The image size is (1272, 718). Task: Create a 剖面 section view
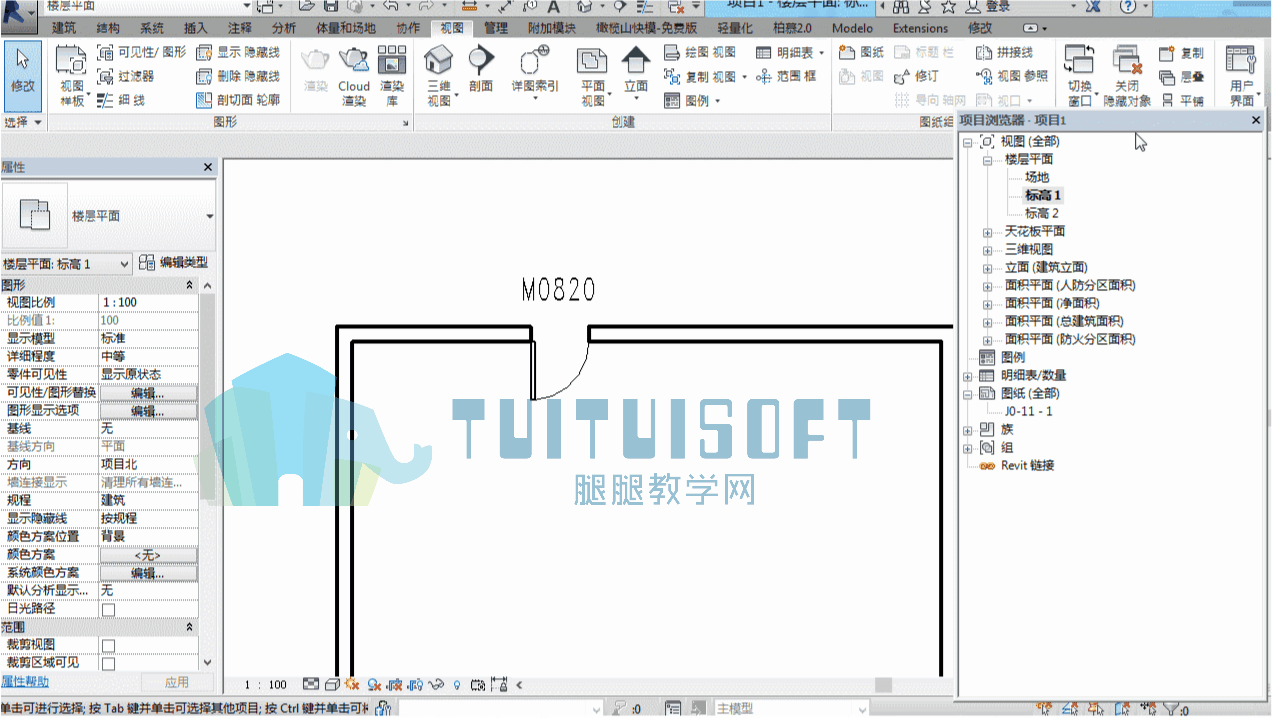point(481,70)
